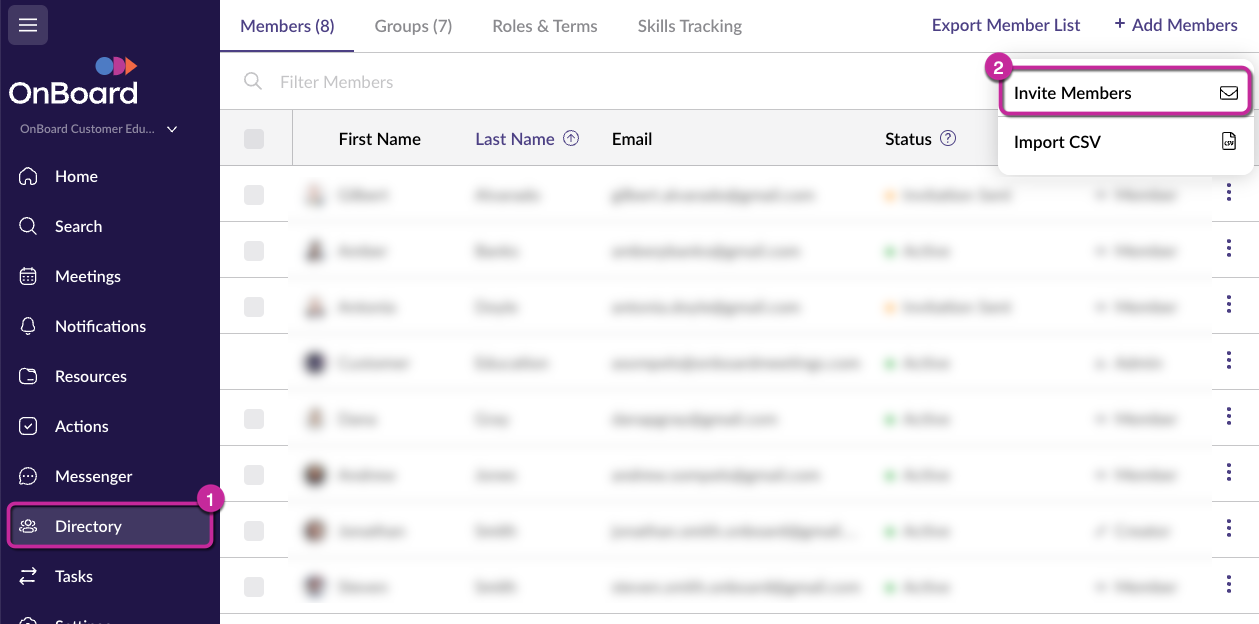Open the Home sidebar icon
Image resolution: width=1259 pixels, height=624 pixels.
click(x=28, y=176)
